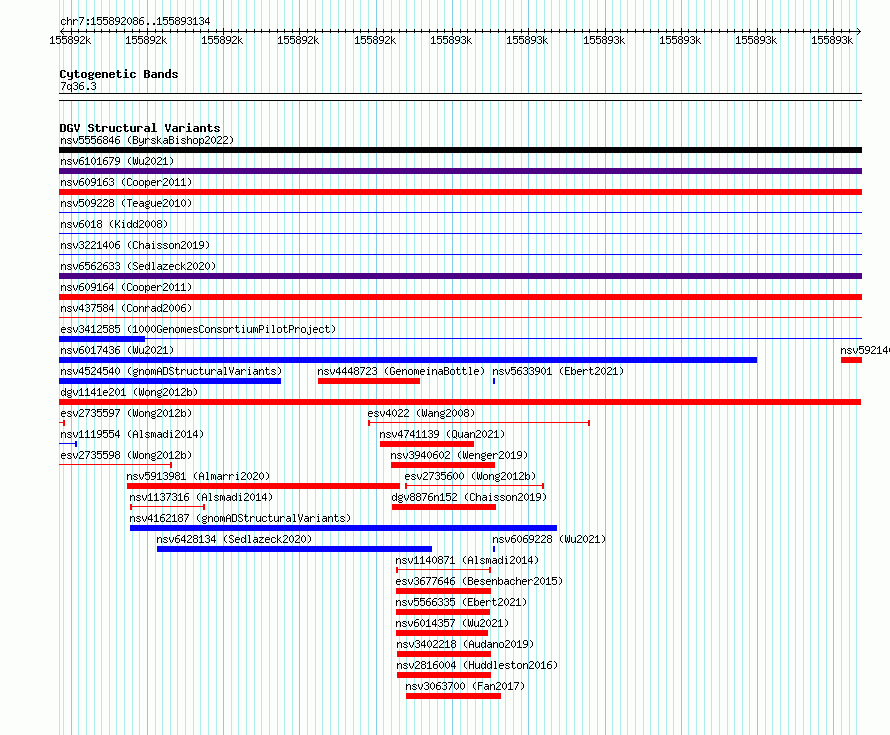Open nsv1119554 (Alsmadi2014) variant
The width and height of the screenshot is (890, 735).
coord(132,434)
